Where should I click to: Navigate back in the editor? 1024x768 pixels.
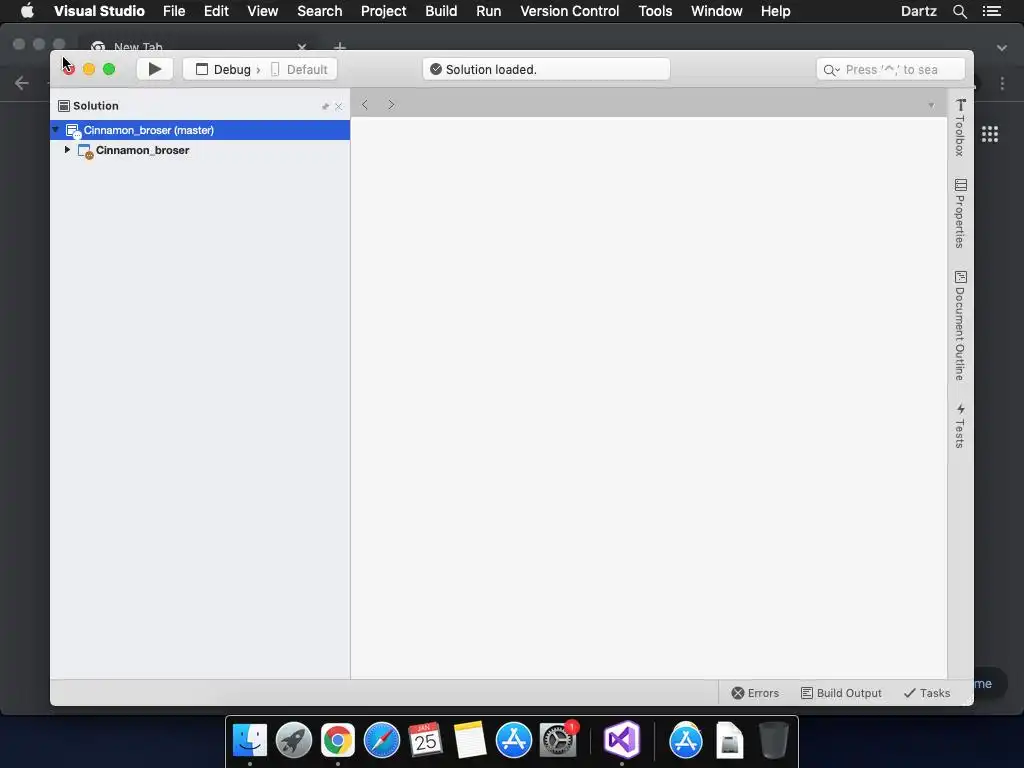coord(365,104)
